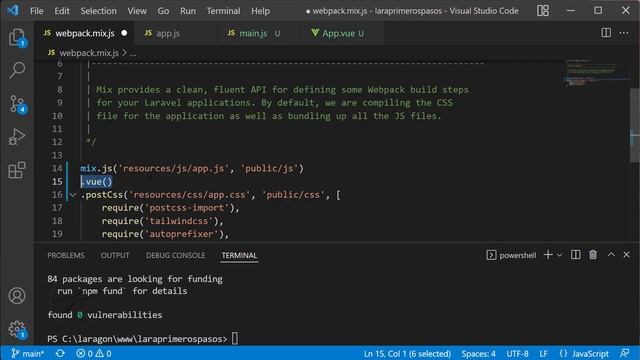Switch to the App.vue tab

point(343,33)
